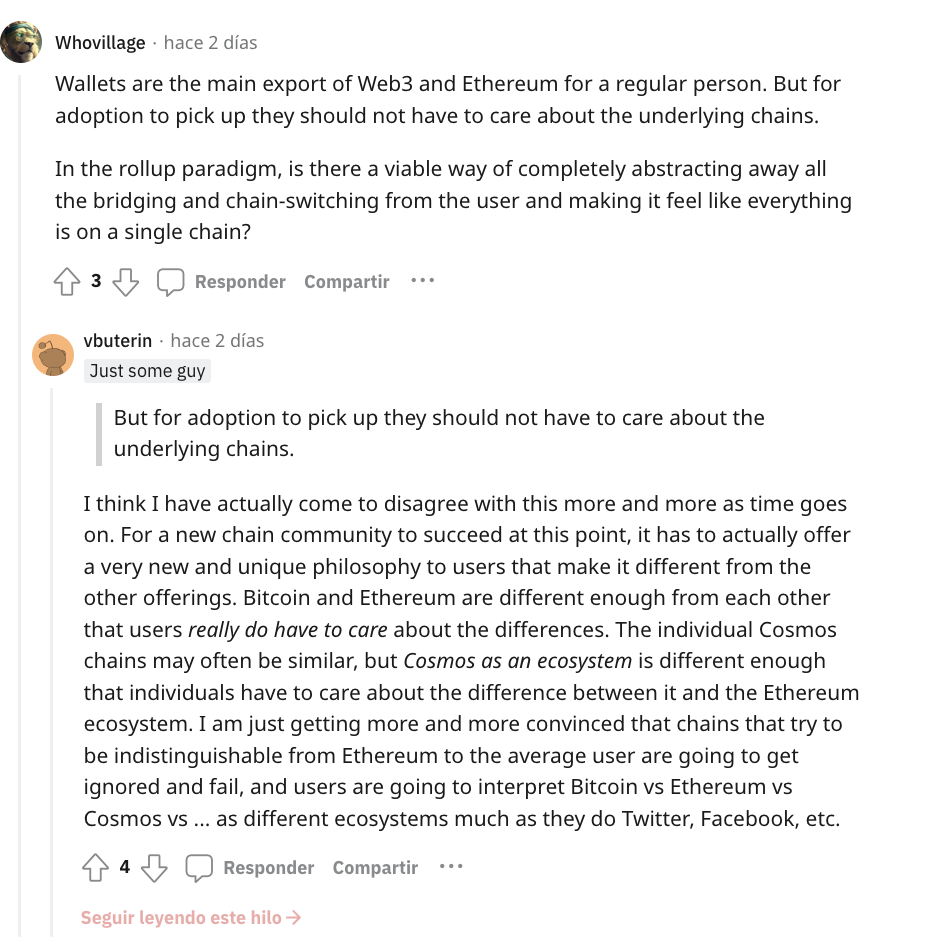Viewport: 938px width, 950px height.
Task: Click 'hace 2 días' timestamp on Whovillage's comment
Action: tap(210, 43)
